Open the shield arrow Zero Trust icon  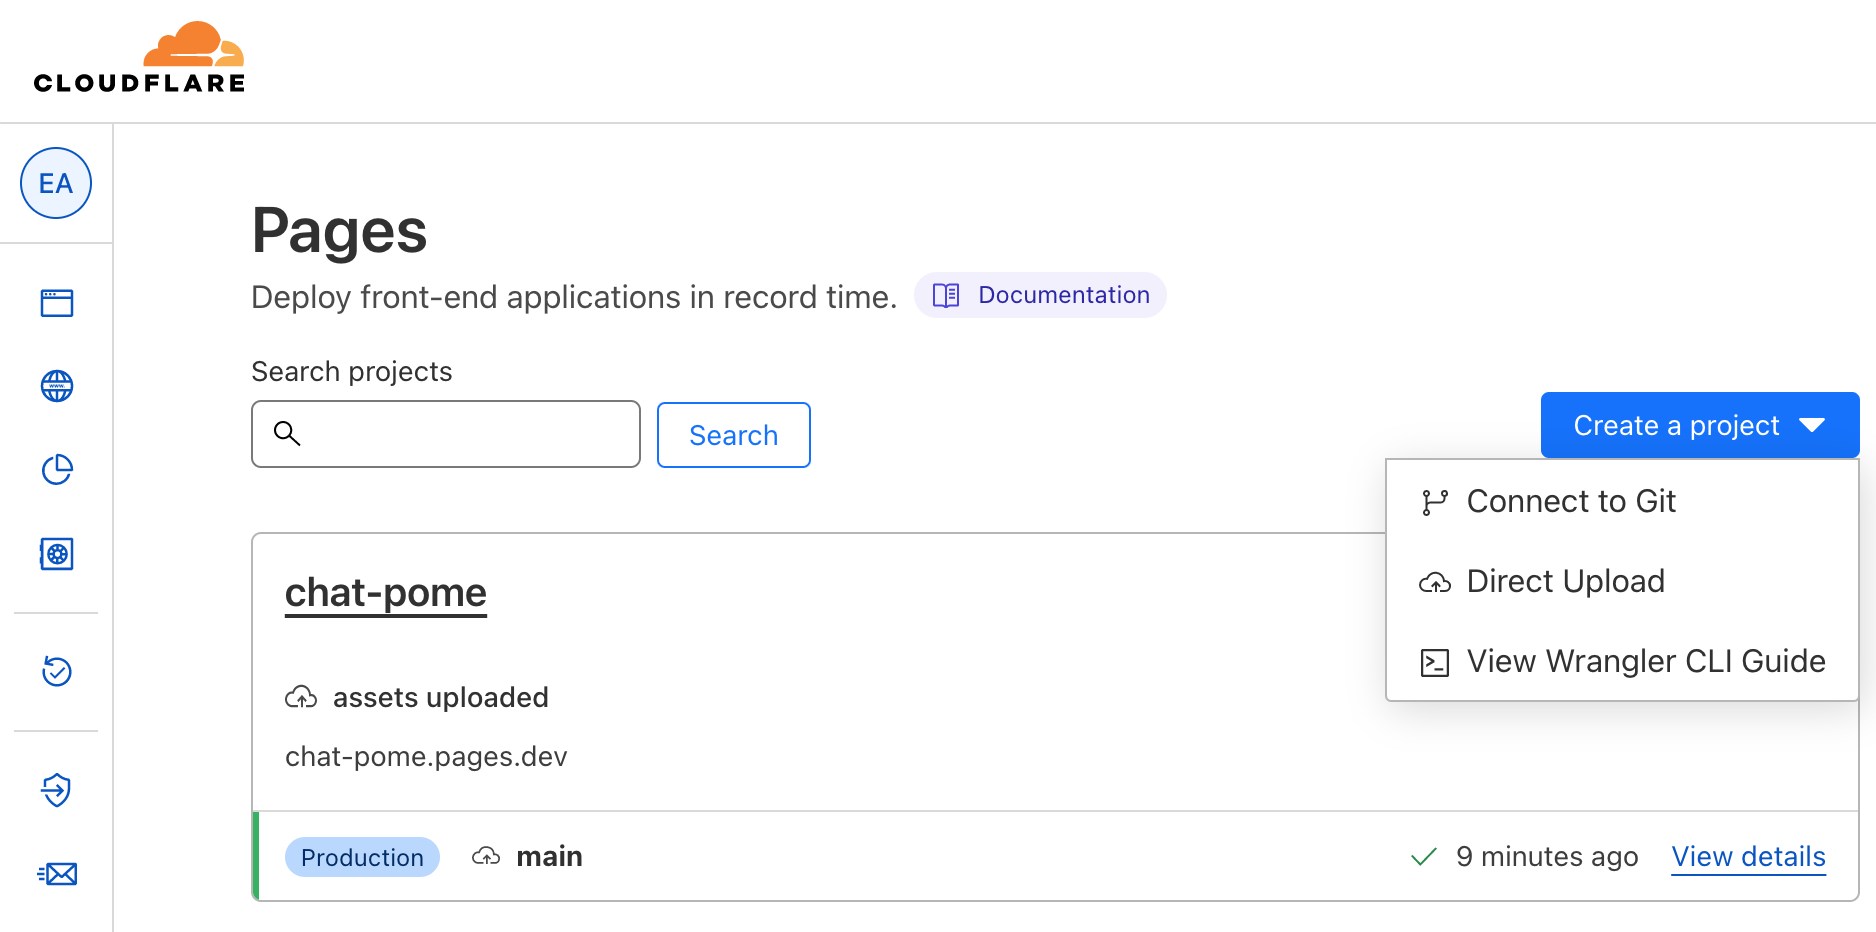point(57,790)
